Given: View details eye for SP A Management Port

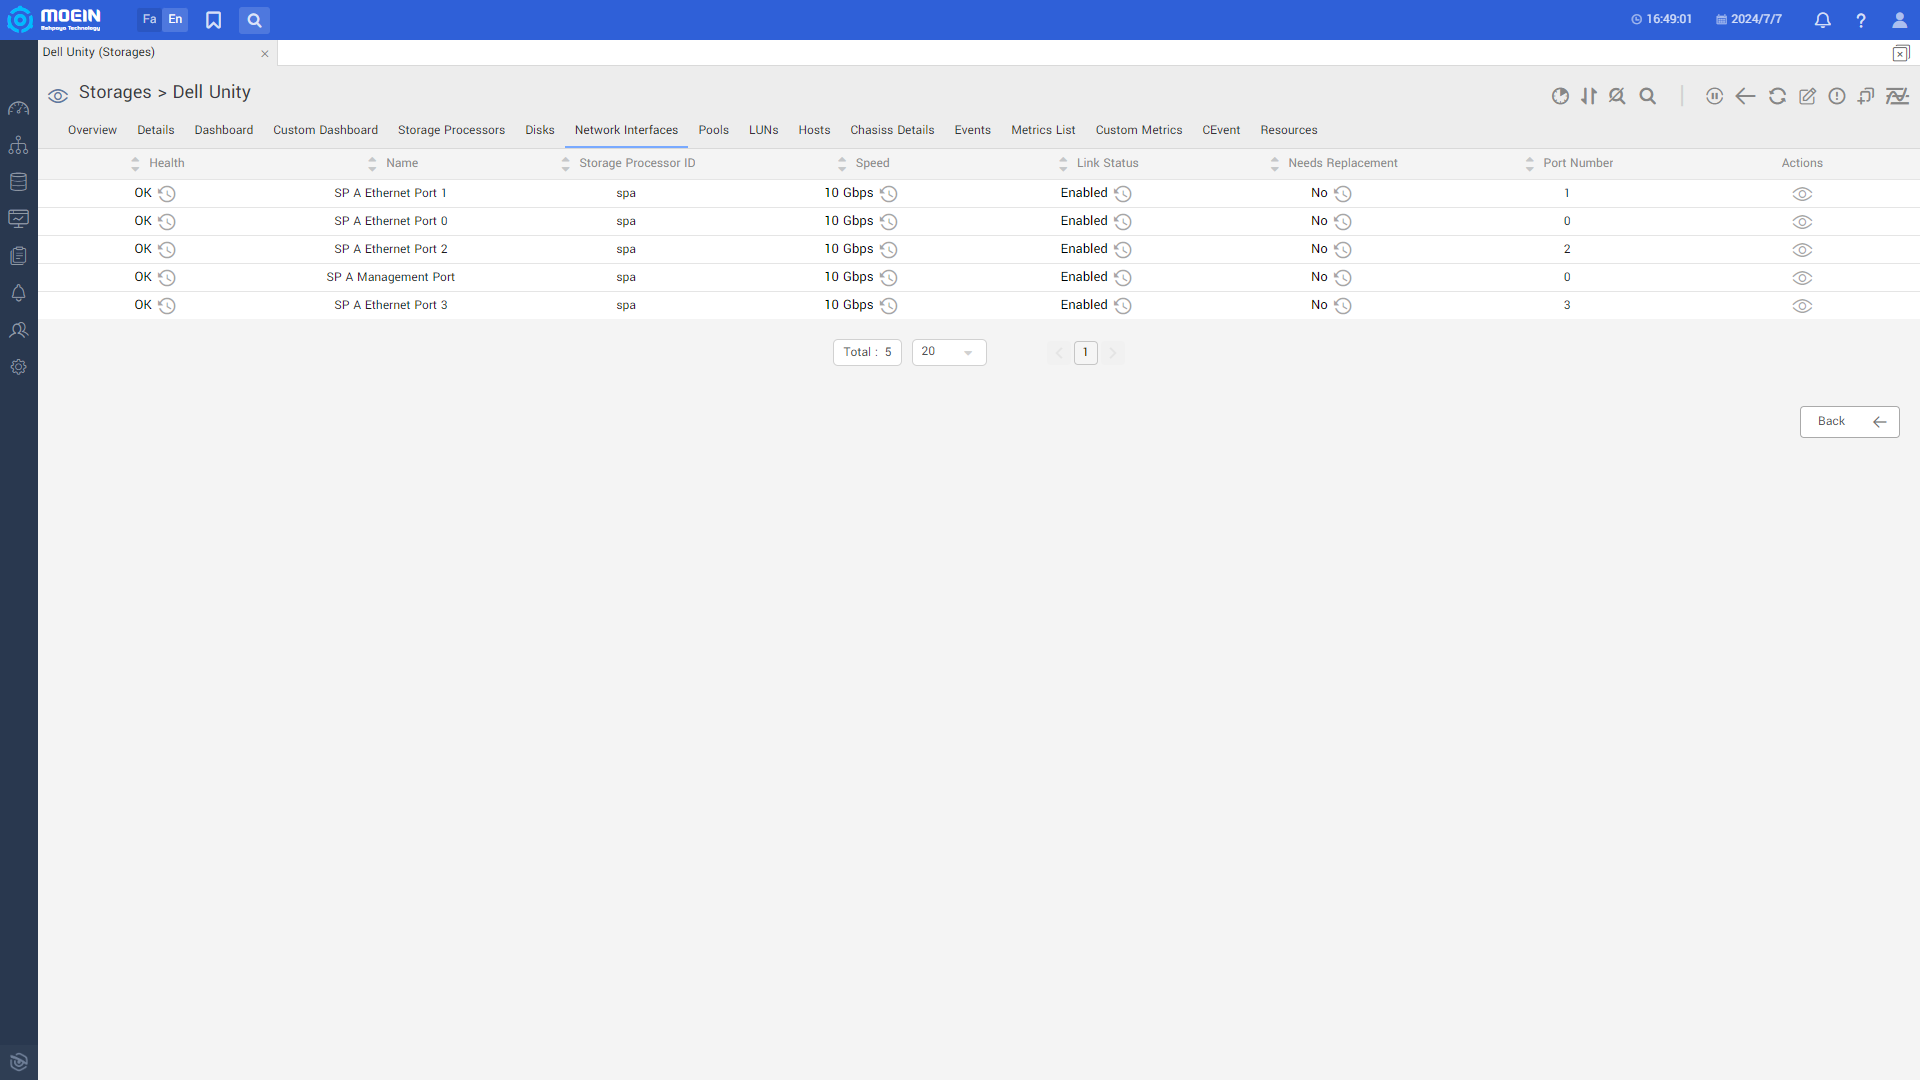Looking at the screenshot, I should point(1802,278).
